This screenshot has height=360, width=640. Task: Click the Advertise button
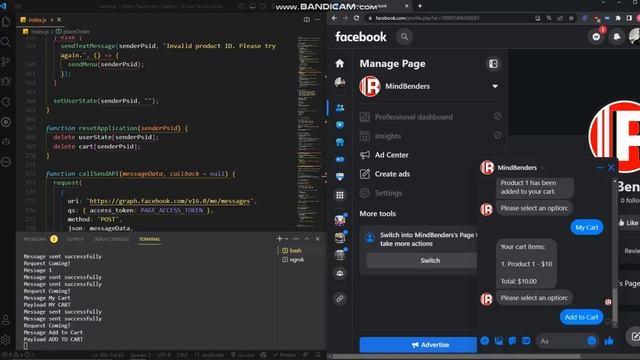[418, 345]
